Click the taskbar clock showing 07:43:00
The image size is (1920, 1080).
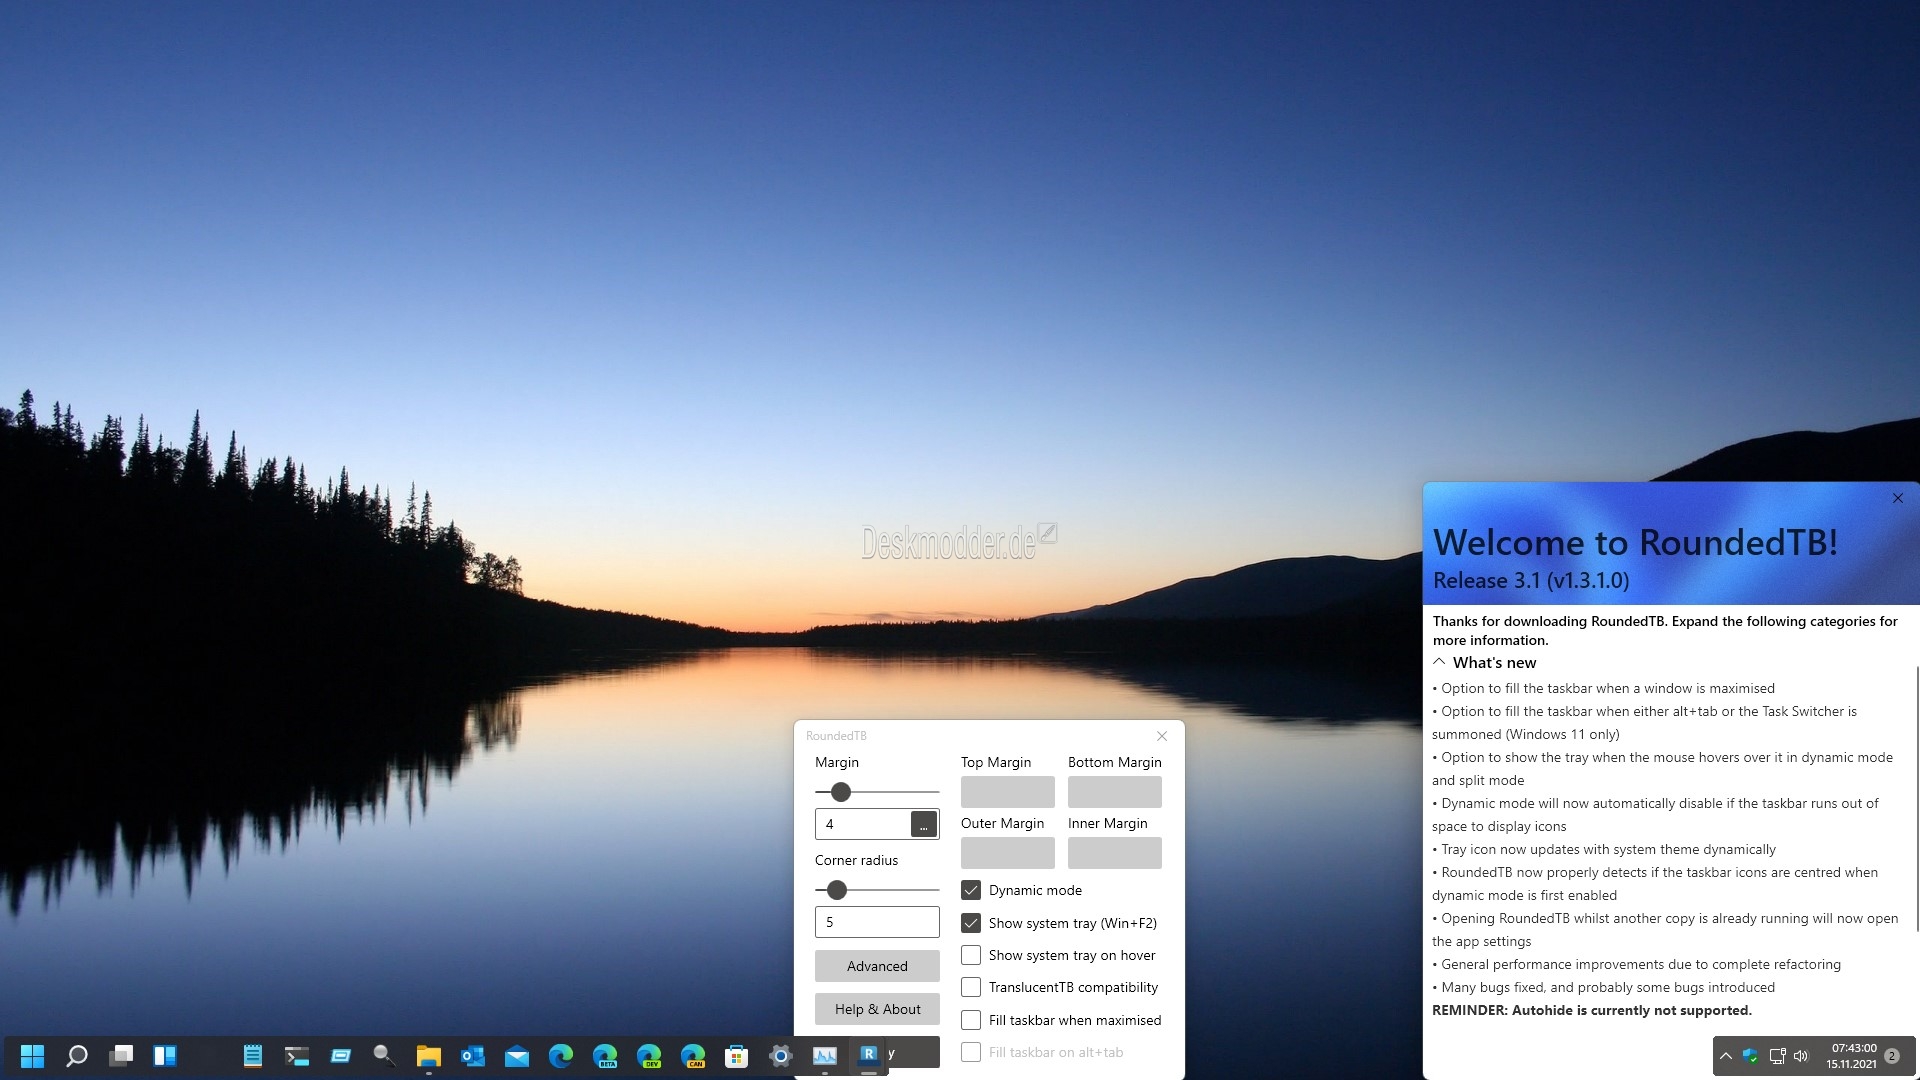[x=1853, y=1056]
